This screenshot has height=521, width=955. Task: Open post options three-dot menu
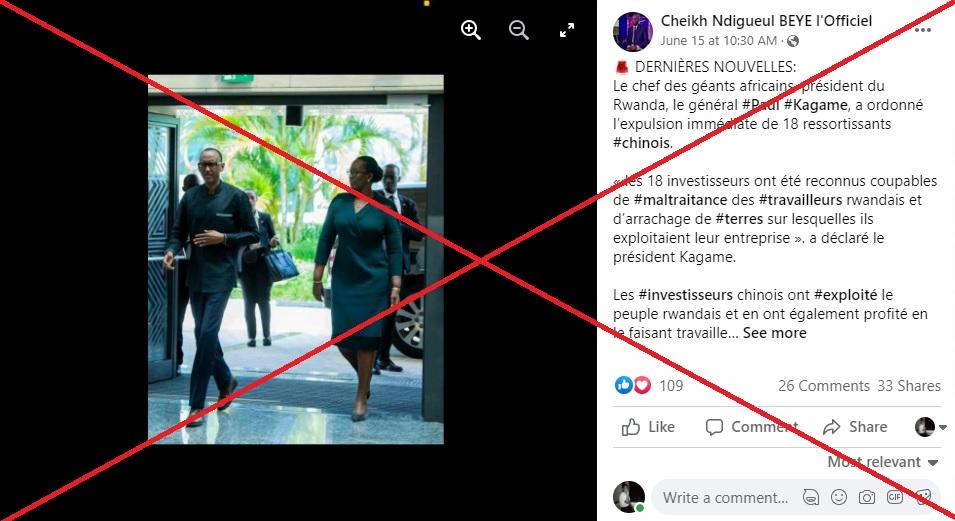click(922, 30)
